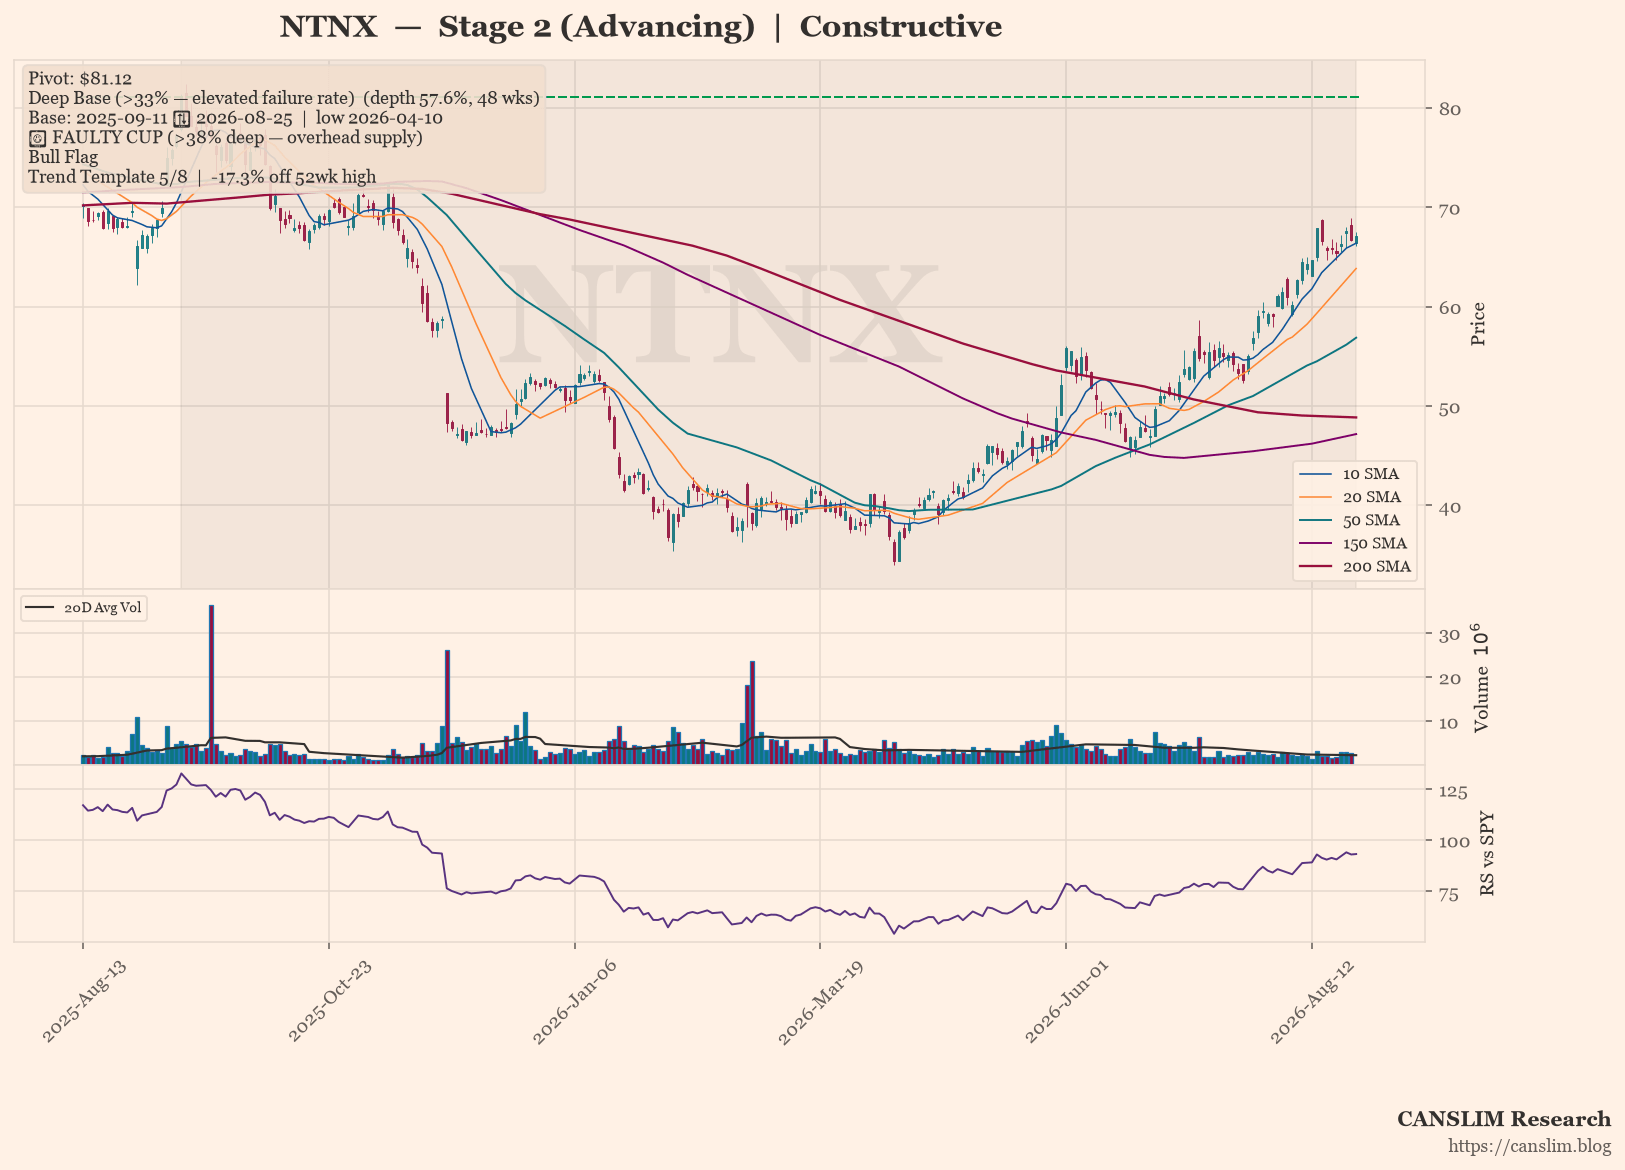The width and height of the screenshot is (1625, 1170).
Task: Click RS axis tick 100
Action: coord(1453,842)
